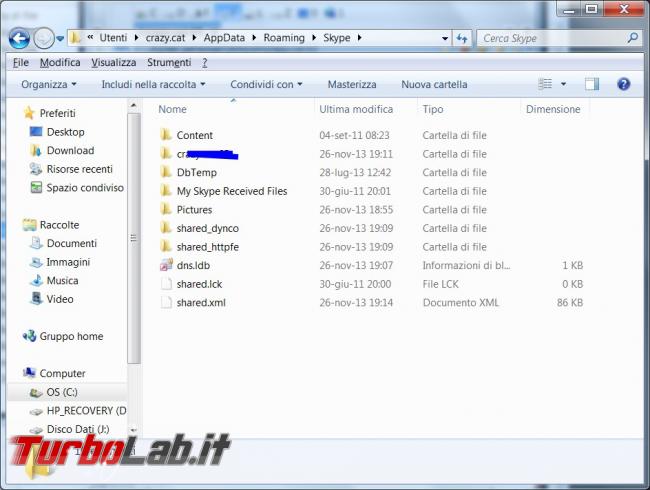The height and width of the screenshot is (490, 650).
Task: Open the view options dropdown arrow
Action: pyautogui.click(x=563, y=84)
